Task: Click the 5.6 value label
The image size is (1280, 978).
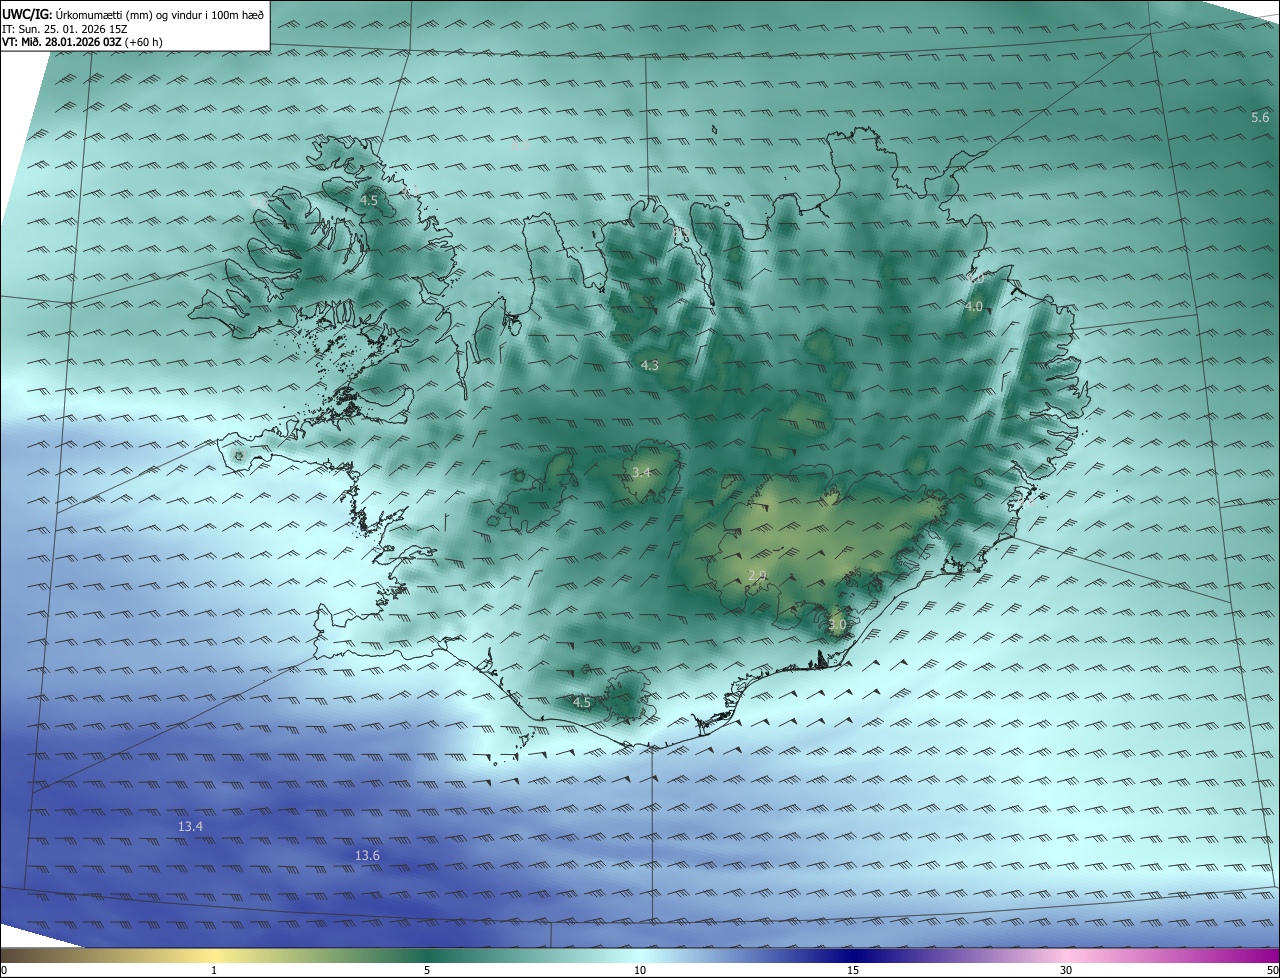Action: coord(1260,118)
